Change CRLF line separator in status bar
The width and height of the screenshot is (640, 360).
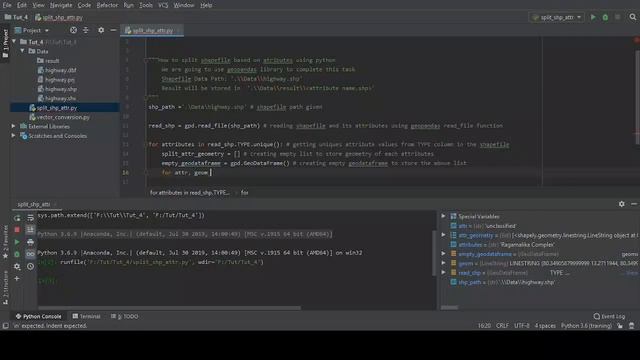click(502, 326)
